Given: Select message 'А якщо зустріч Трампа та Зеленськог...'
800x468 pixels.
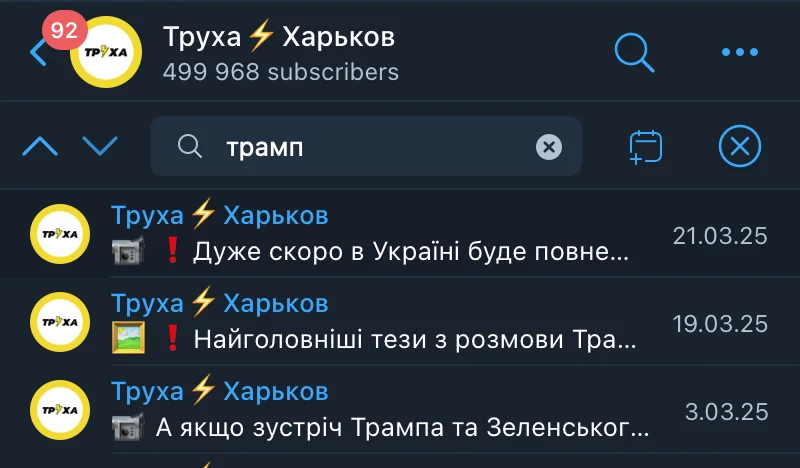Looking at the screenshot, I should pyautogui.click(x=403, y=428).
